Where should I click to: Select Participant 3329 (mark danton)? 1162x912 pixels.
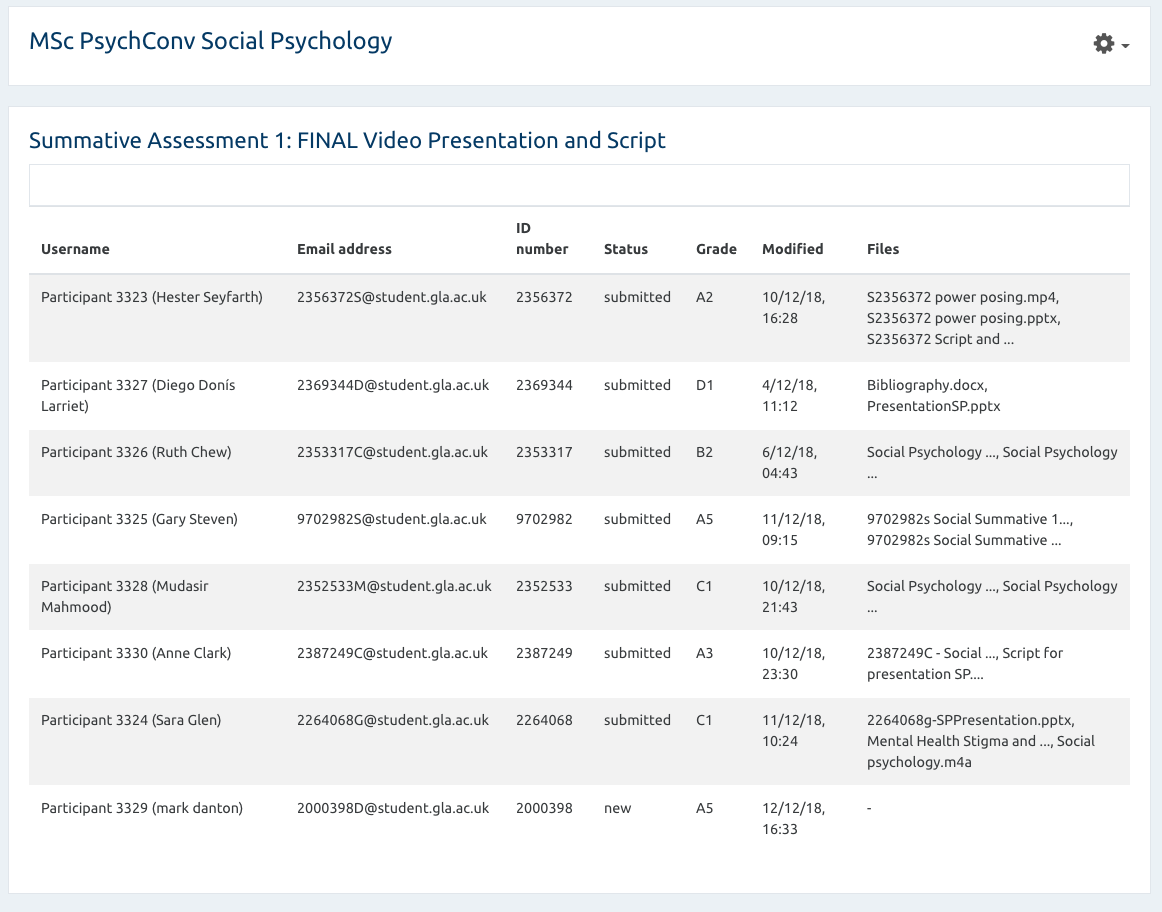pos(142,808)
